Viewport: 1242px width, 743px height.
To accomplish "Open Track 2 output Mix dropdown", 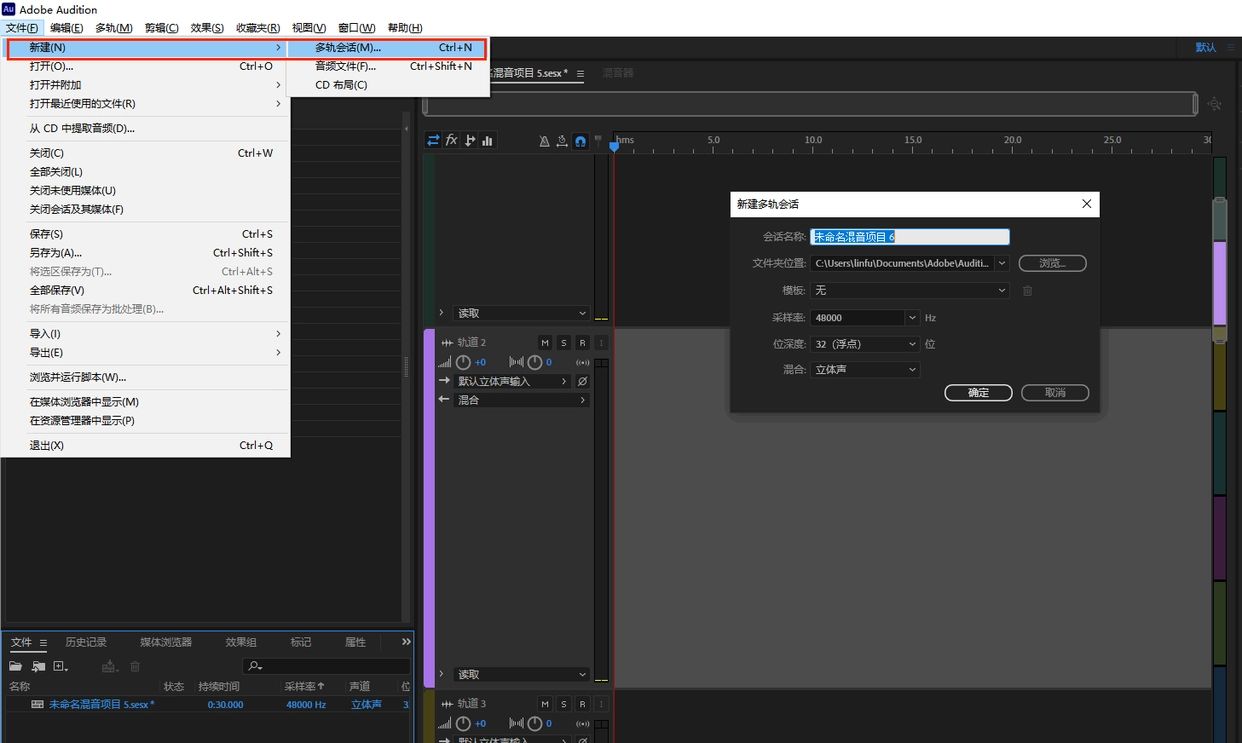I will [521, 400].
